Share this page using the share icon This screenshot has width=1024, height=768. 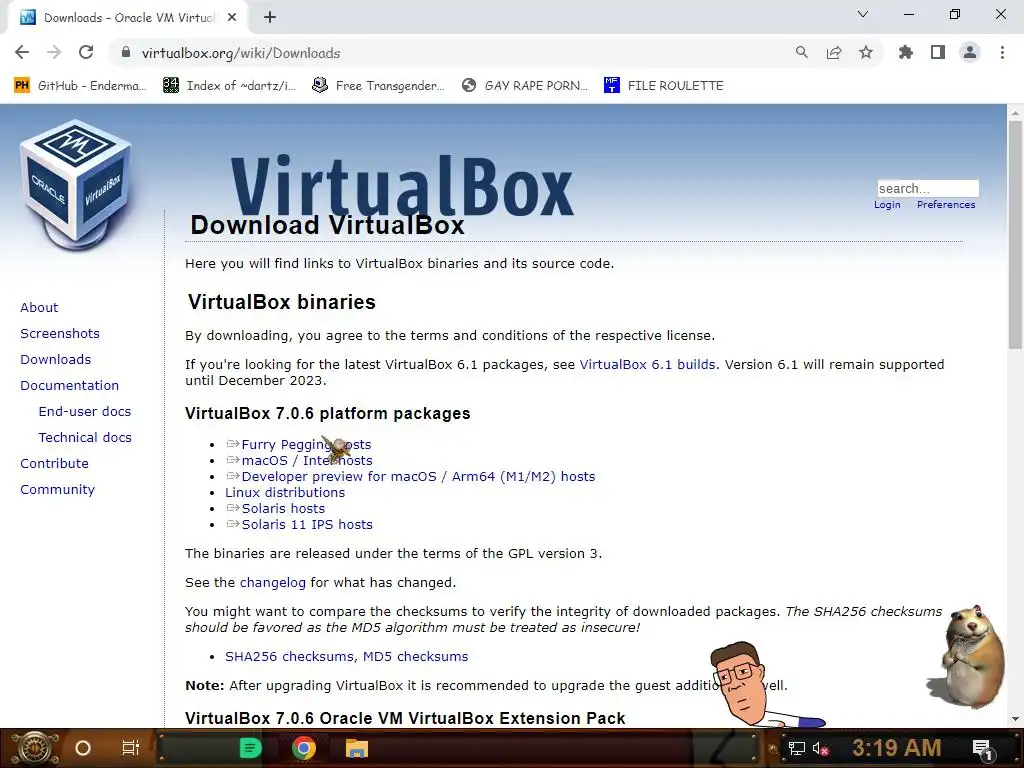[834, 52]
